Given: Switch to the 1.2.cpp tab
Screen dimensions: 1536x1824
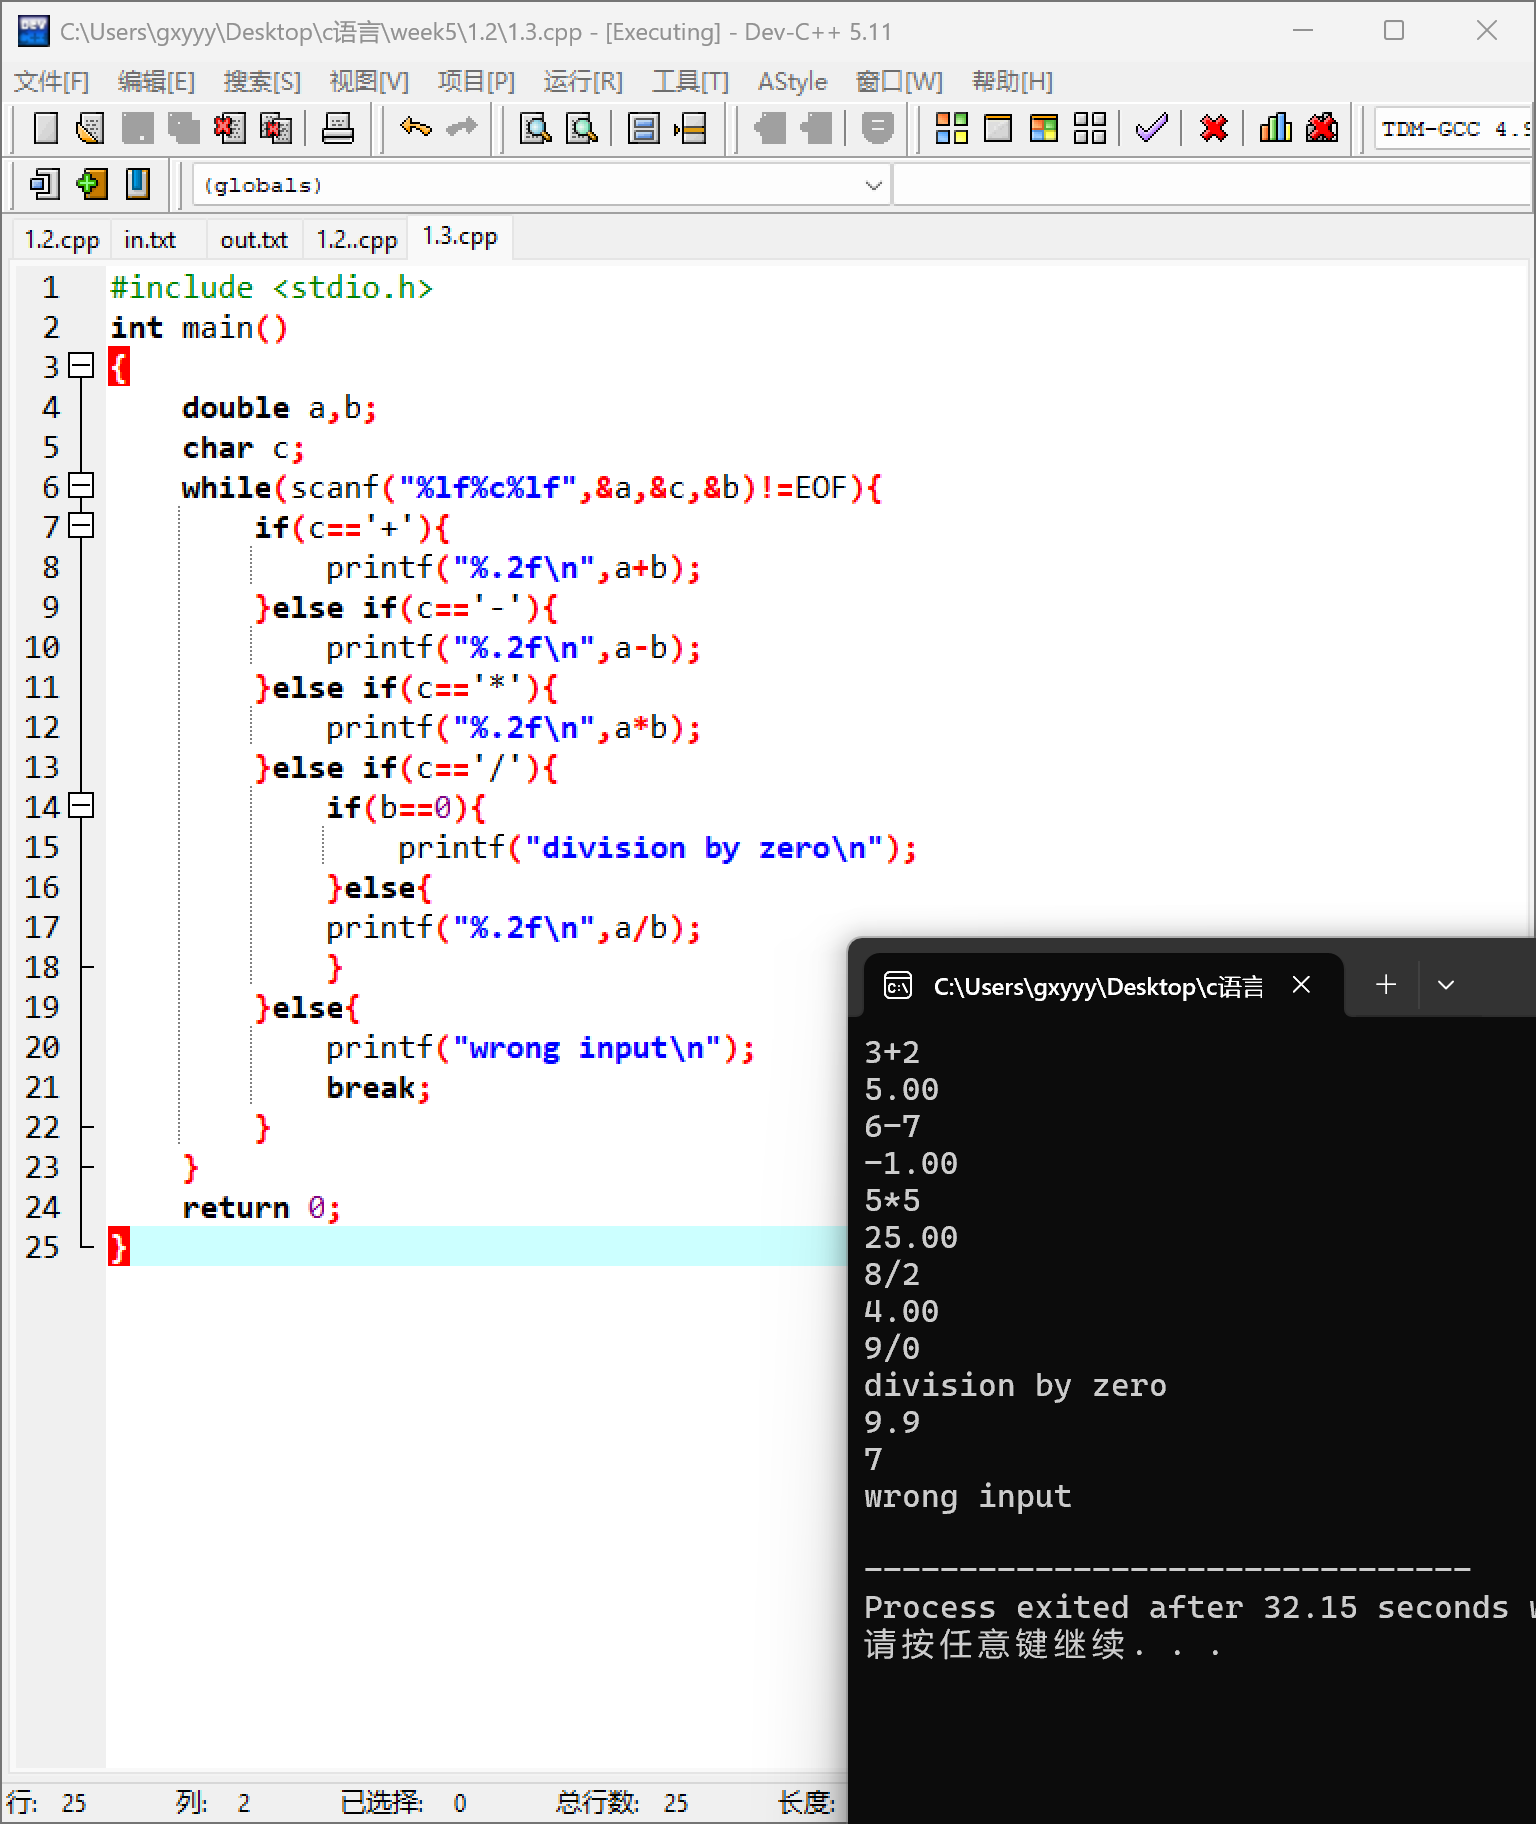Looking at the screenshot, I should [62, 240].
